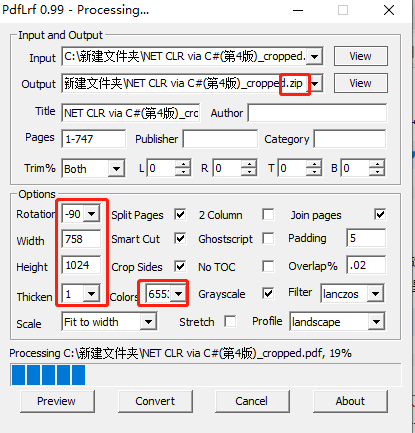Viewport: 415px width, 433px height.
Task: Click the View button next to Input
Action: [x=361, y=56]
